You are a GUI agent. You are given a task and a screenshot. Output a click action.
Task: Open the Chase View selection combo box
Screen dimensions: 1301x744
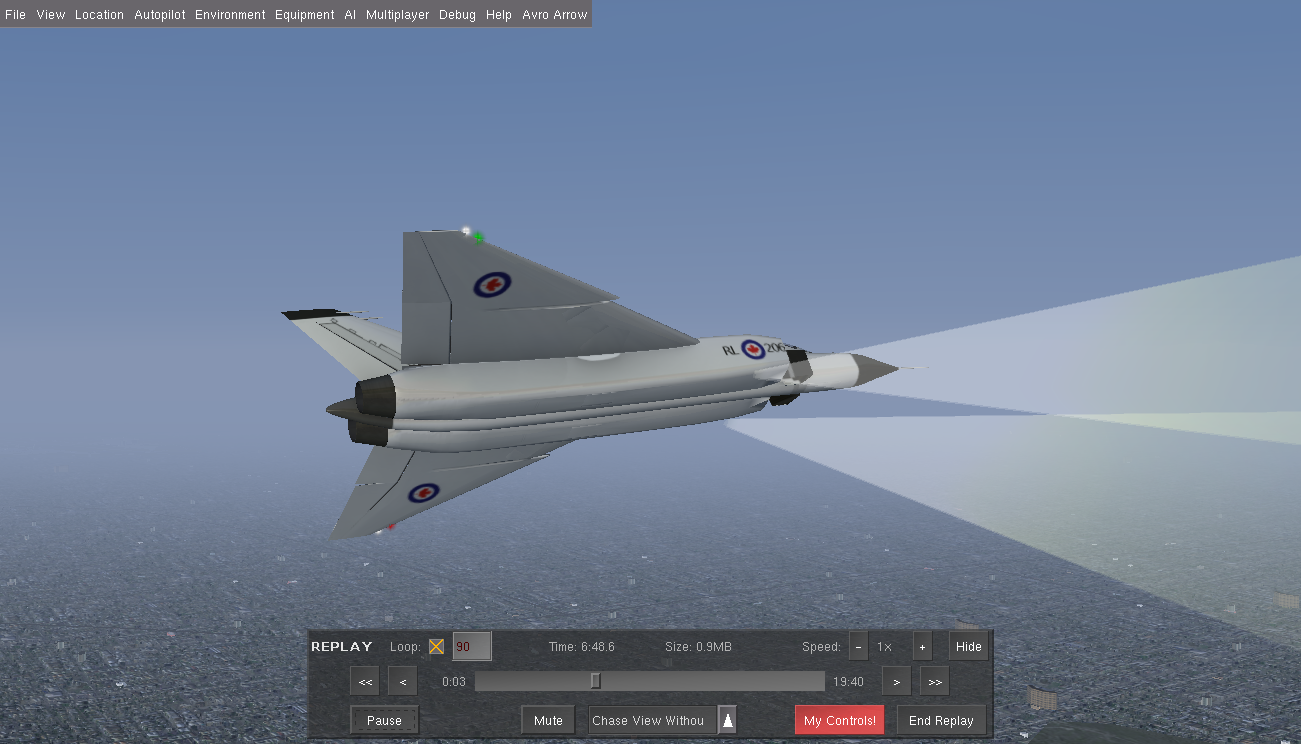(652, 720)
